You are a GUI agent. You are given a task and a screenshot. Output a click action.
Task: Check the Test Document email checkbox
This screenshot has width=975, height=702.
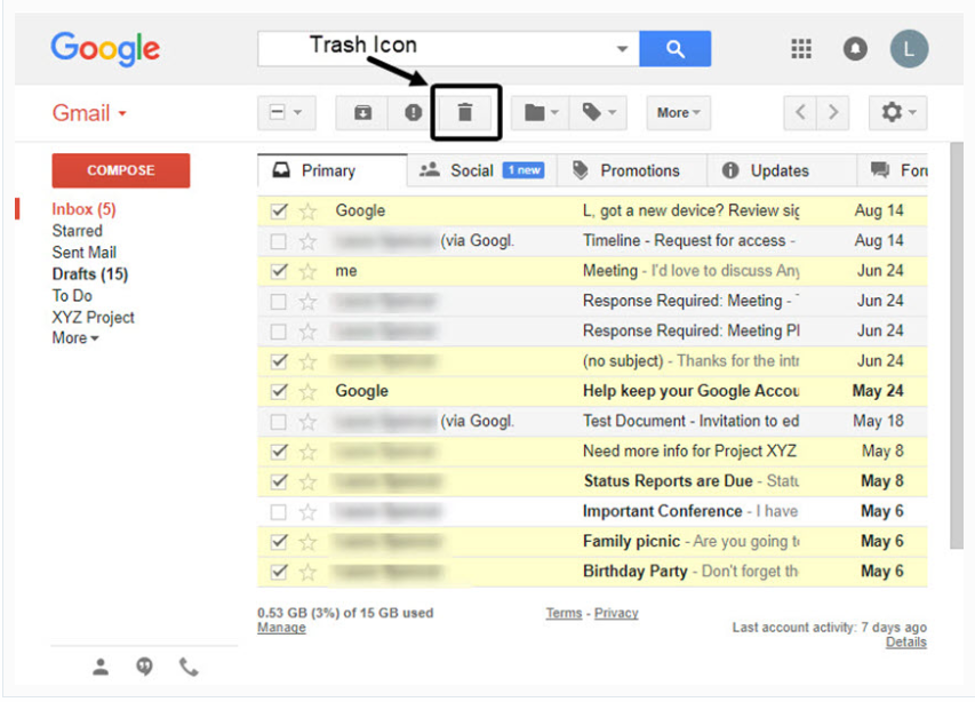point(279,422)
